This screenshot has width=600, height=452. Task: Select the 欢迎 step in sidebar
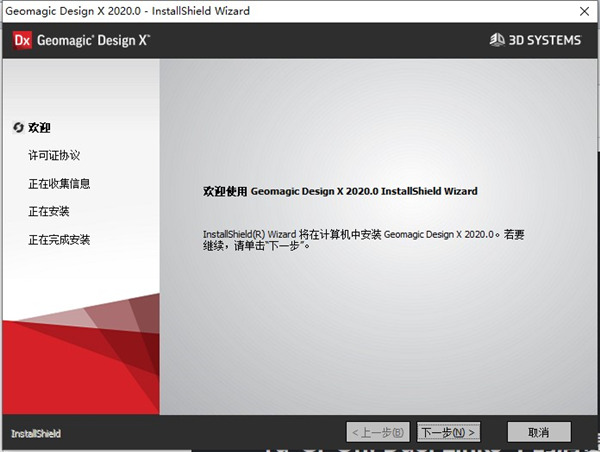pos(39,128)
